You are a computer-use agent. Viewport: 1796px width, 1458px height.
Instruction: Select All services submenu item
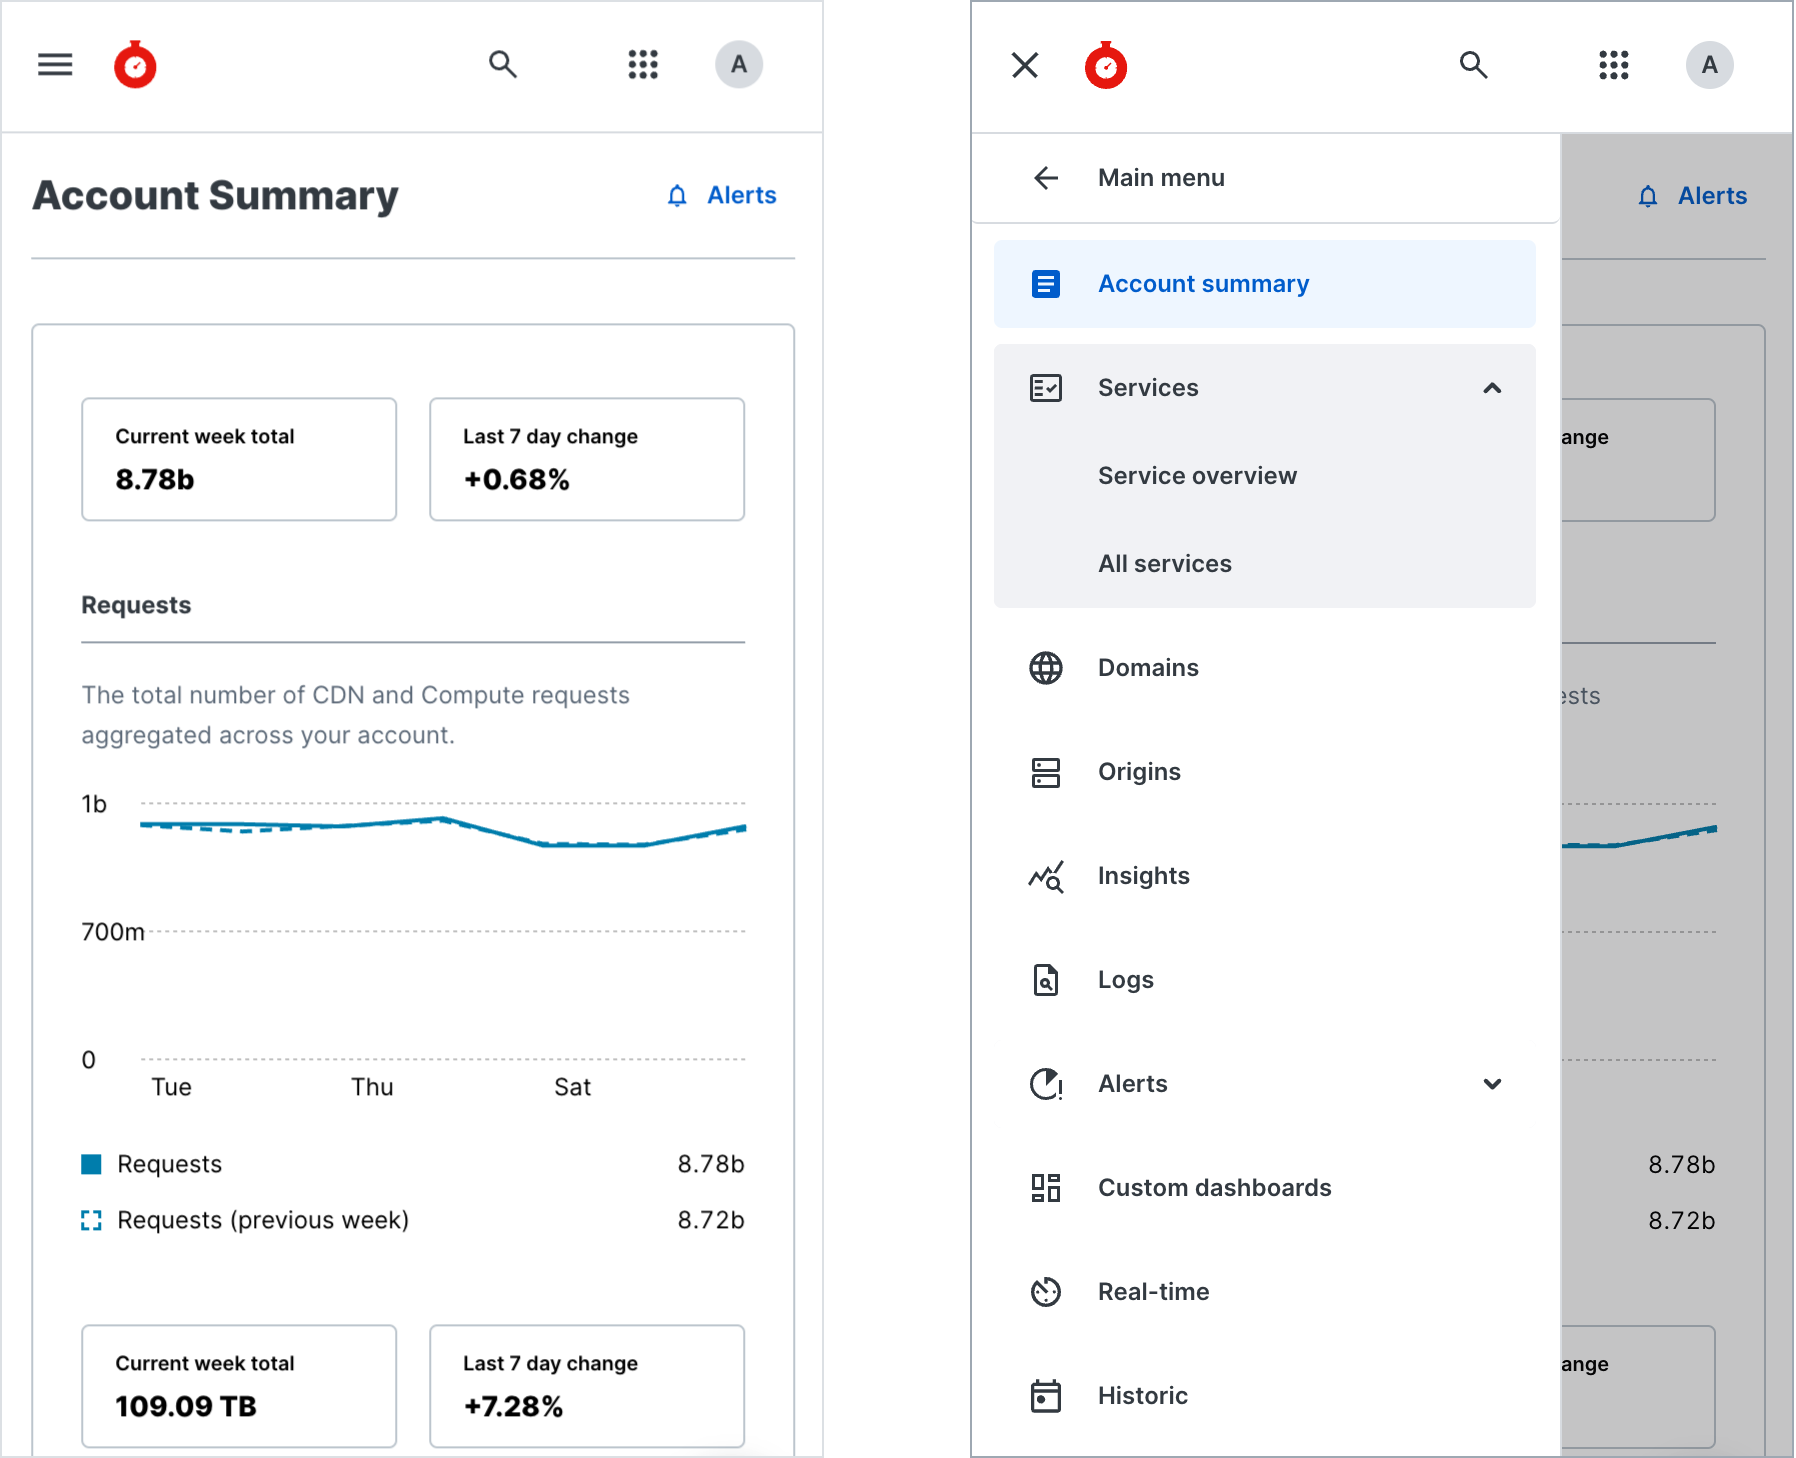click(1164, 564)
